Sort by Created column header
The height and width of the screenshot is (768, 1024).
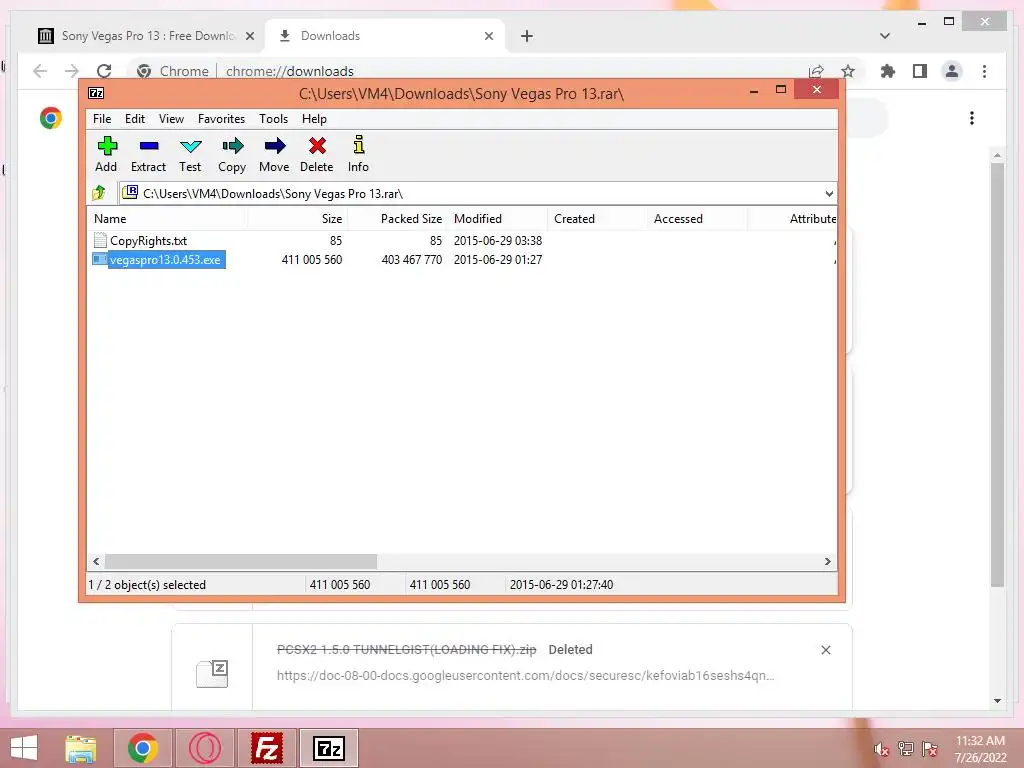tap(597, 219)
